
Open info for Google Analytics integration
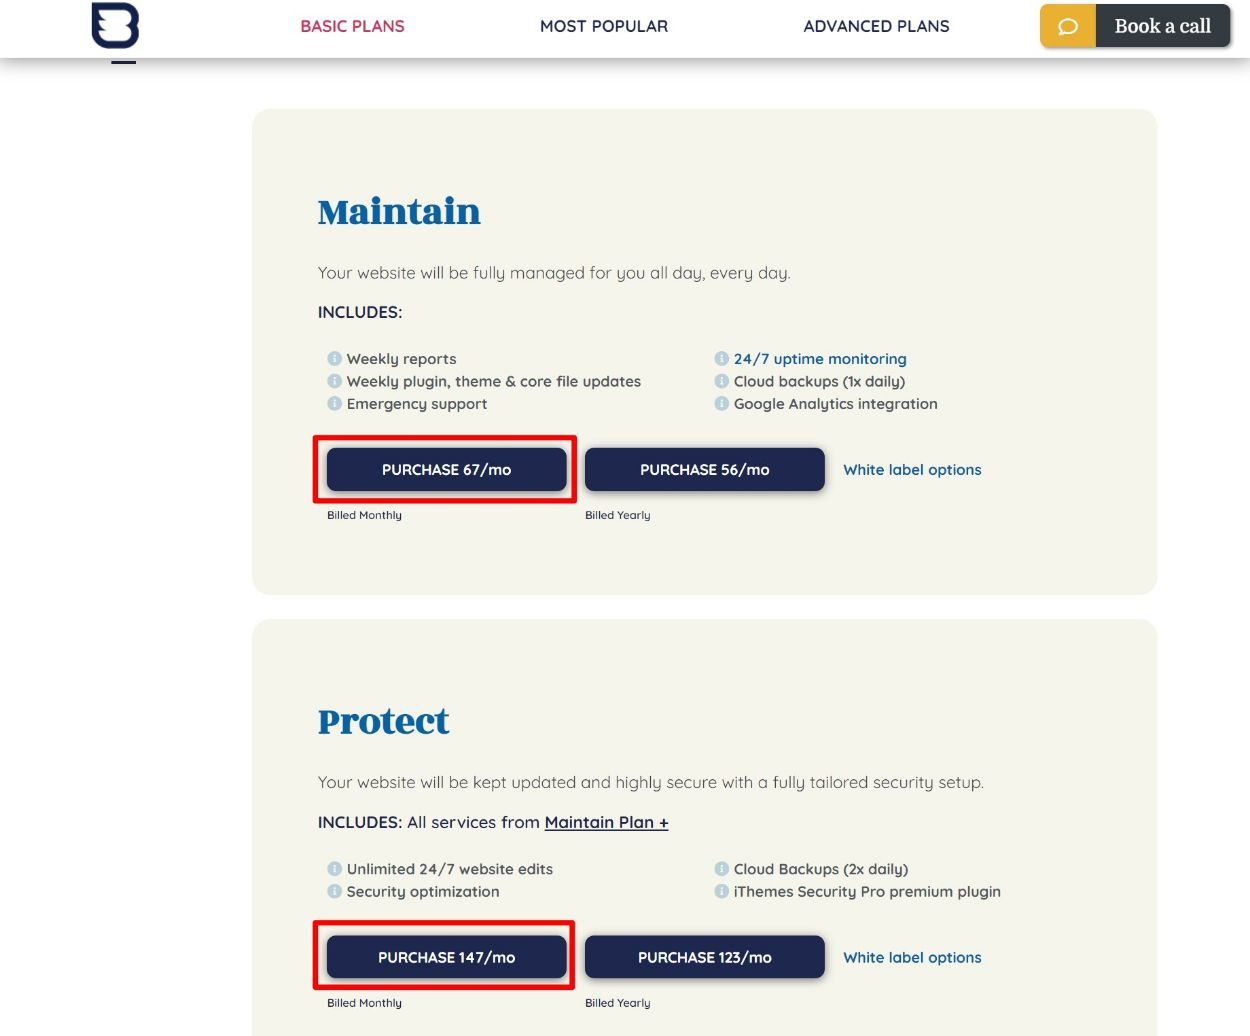[721, 404]
